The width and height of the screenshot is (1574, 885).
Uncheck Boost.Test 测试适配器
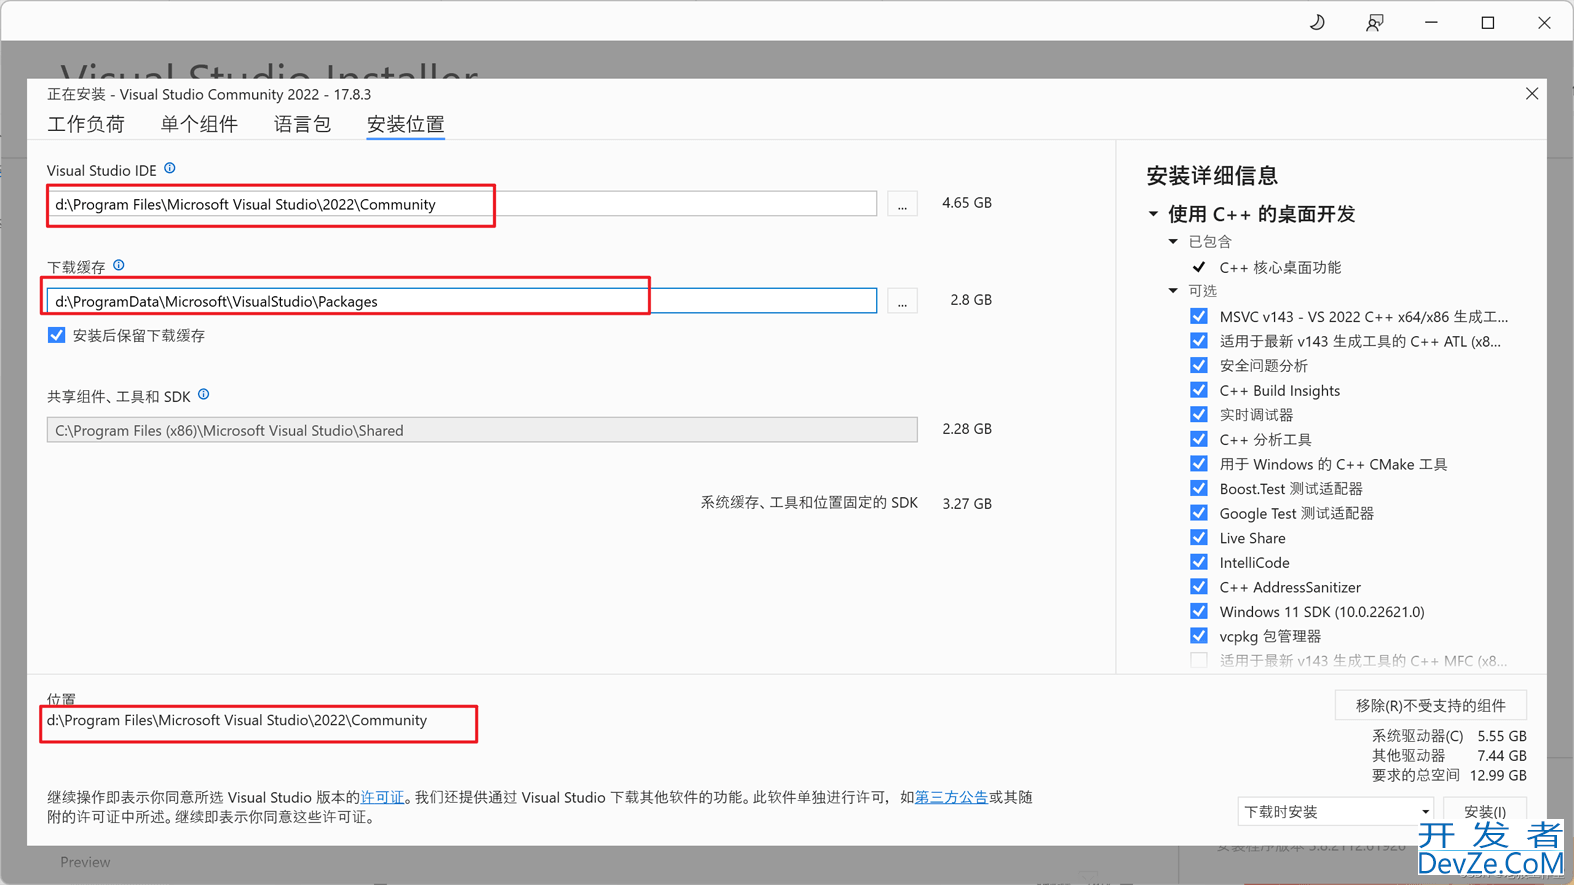1199,488
